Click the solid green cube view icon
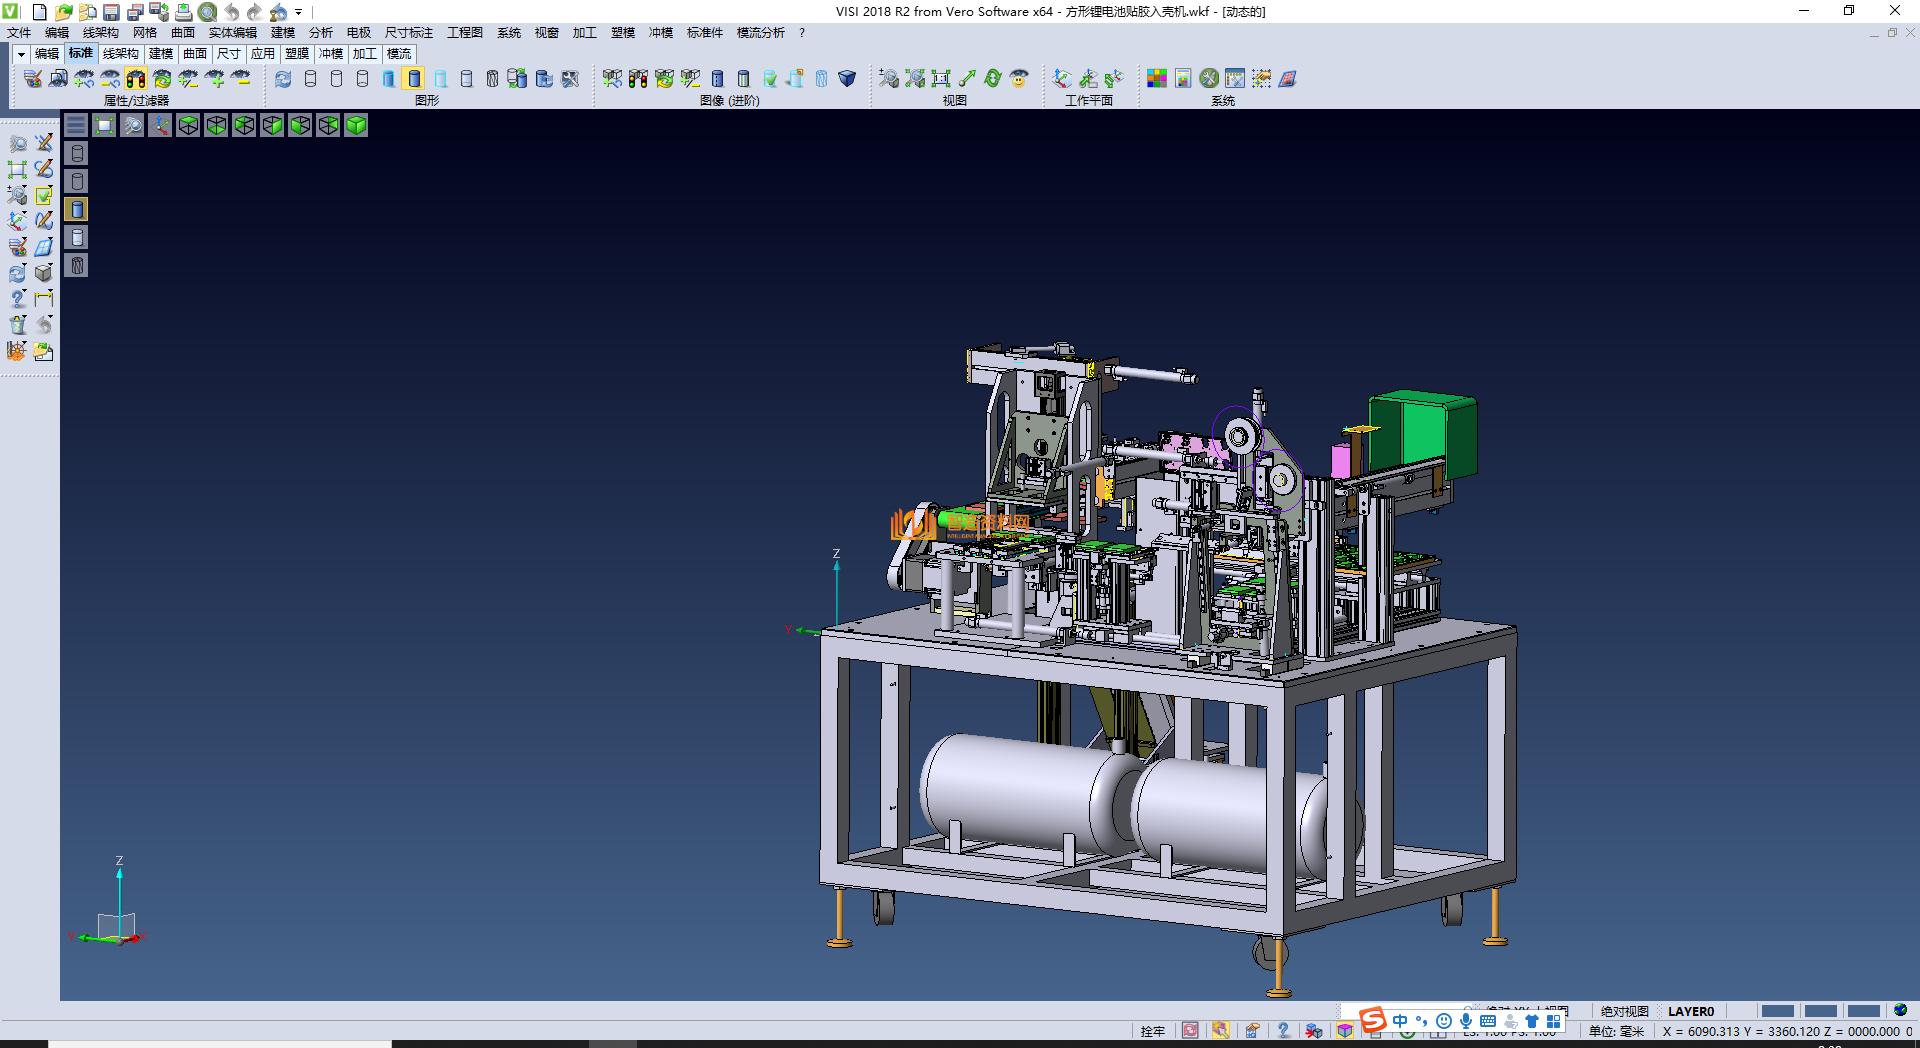 coord(356,125)
